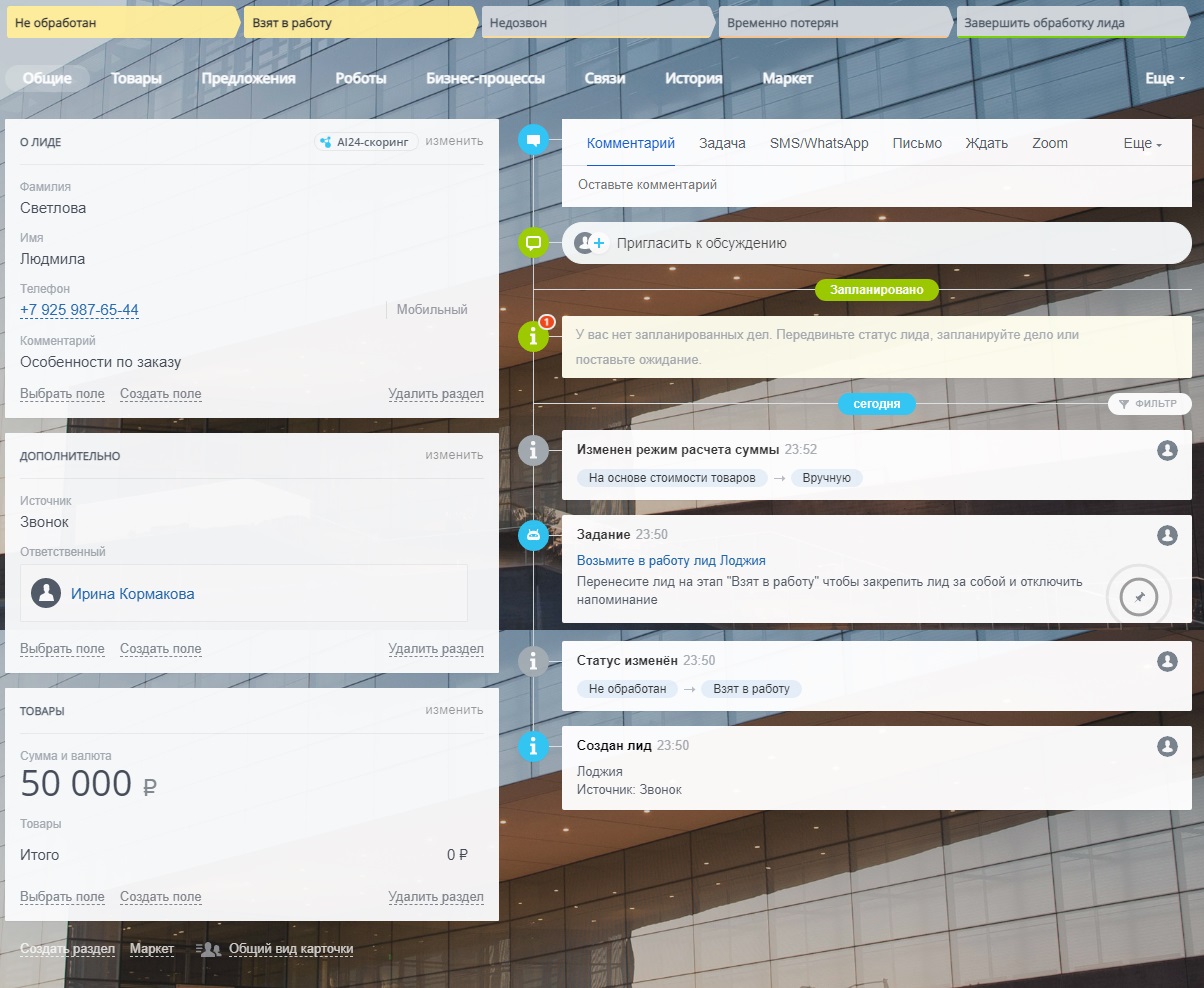Click the add-person icon next to invite text
Viewport: 1204px width, 988px height.
pos(590,243)
